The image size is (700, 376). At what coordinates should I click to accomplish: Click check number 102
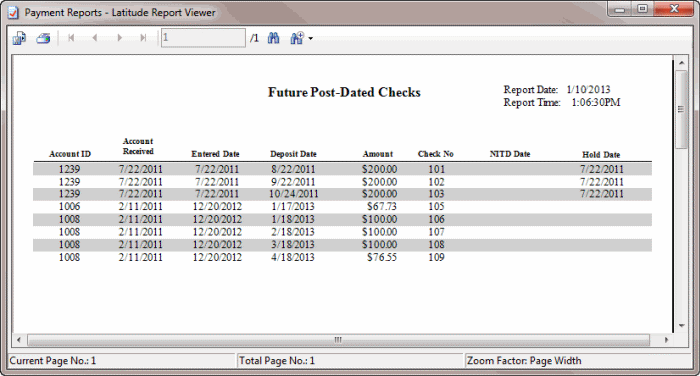pos(437,182)
